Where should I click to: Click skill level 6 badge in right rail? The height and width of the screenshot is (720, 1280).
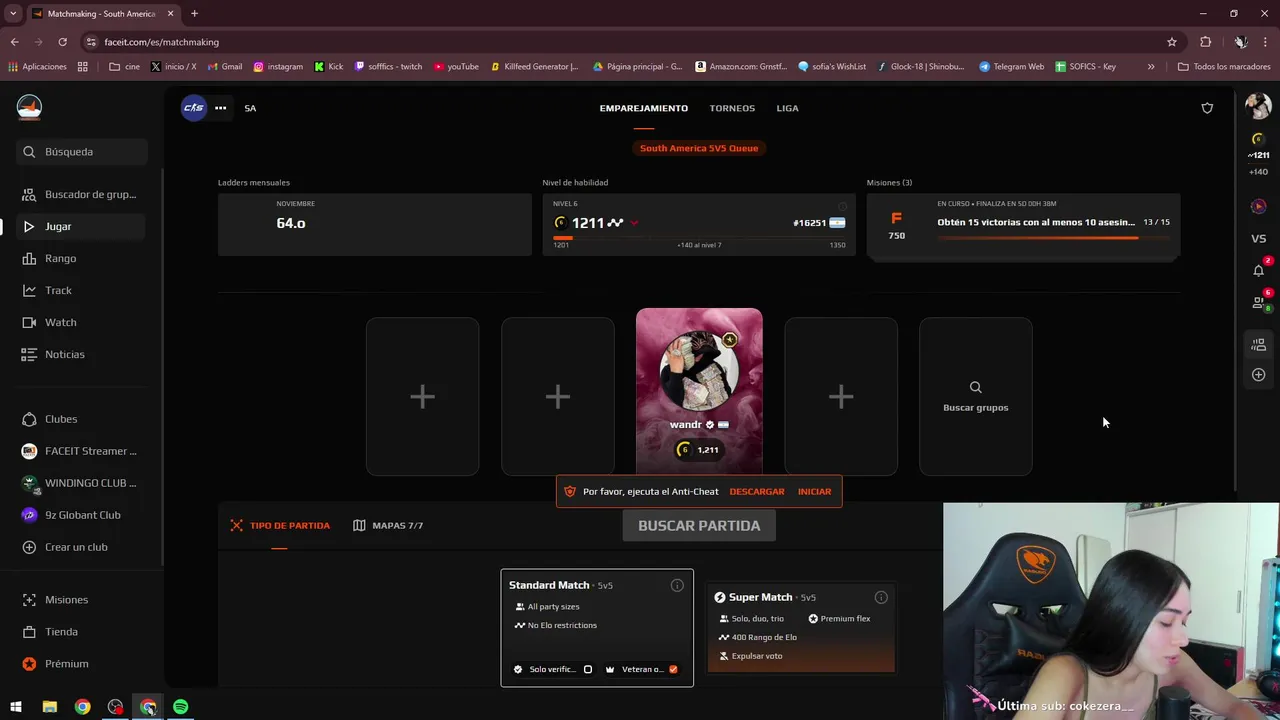(x=1258, y=139)
